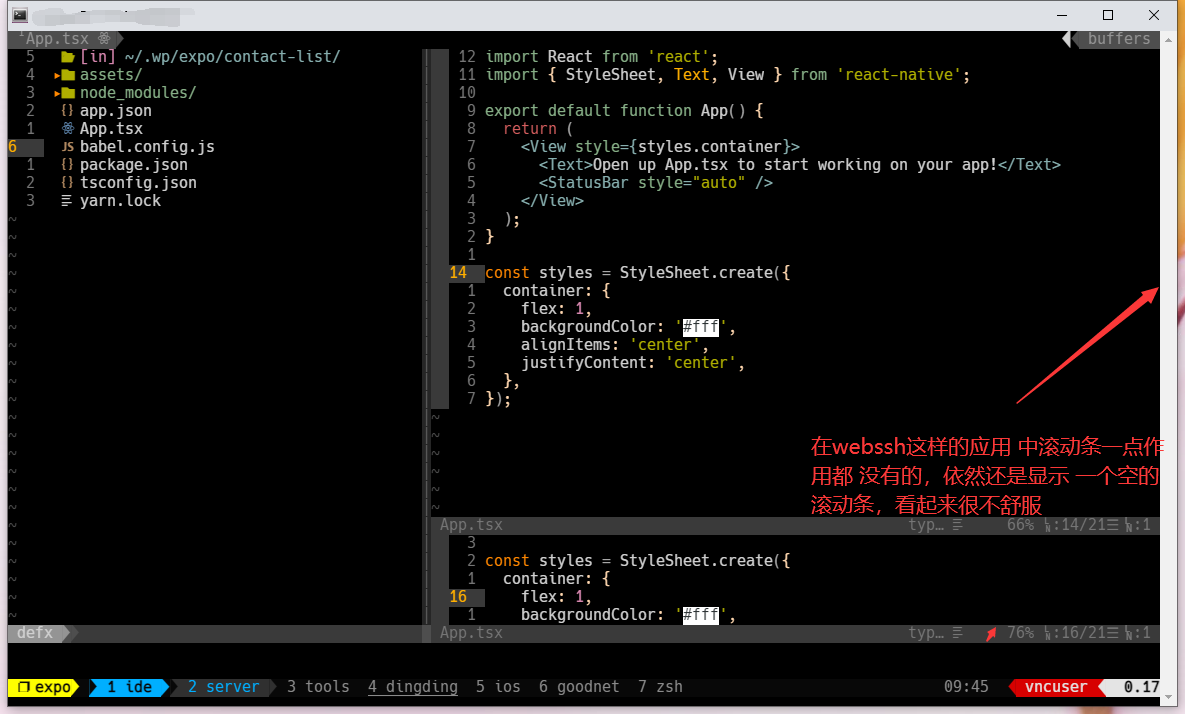Select tsconfig.json in the file tree
The width and height of the screenshot is (1185, 714).
pyautogui.click(x=138, y=183)
